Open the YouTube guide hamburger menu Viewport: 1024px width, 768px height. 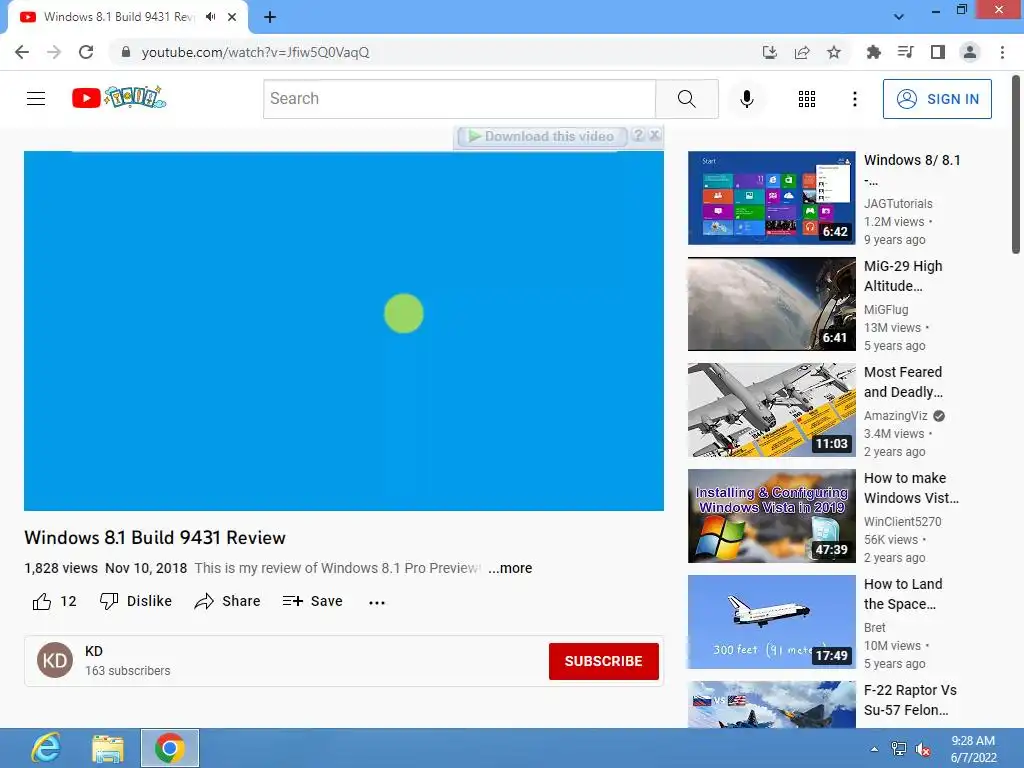36,99
